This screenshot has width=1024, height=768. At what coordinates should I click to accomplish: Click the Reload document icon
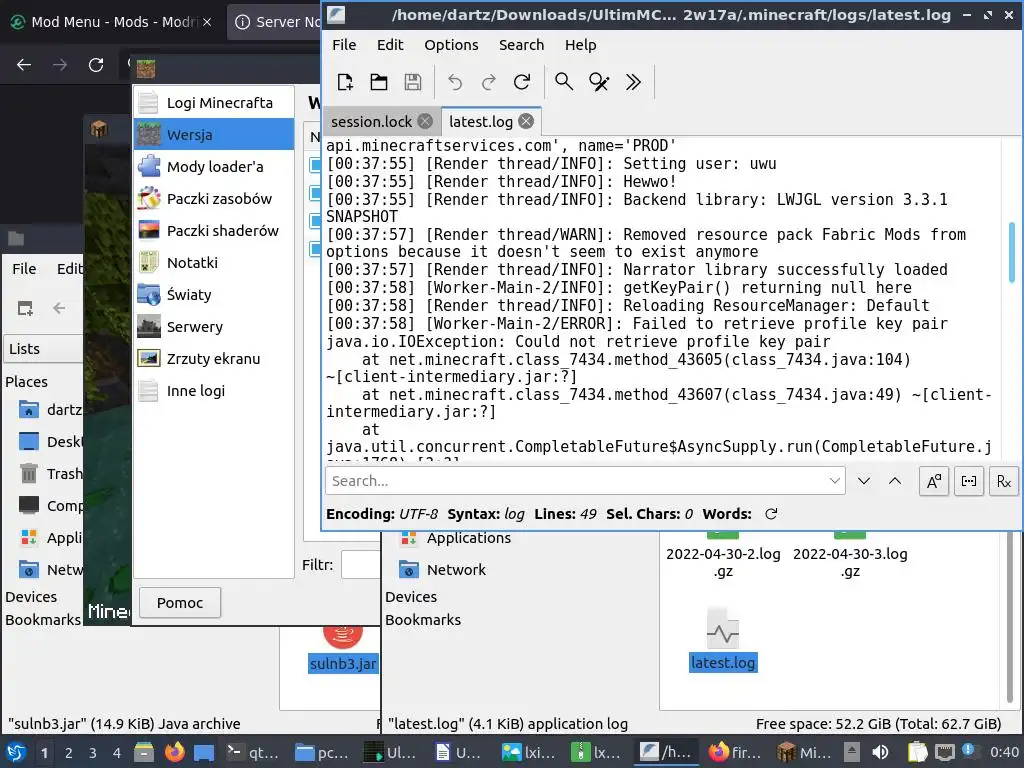click(x=522, y=82)
